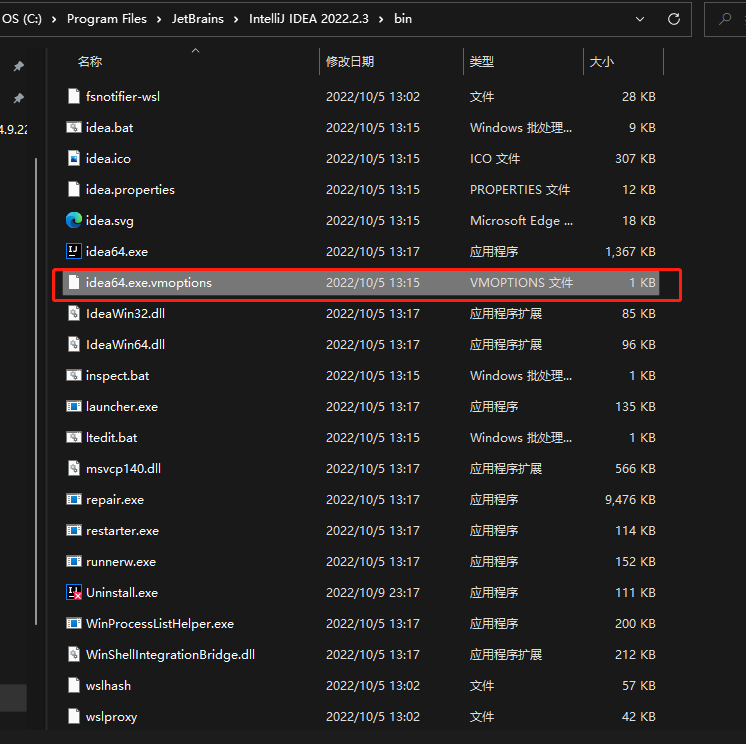Select the repair.exe file name
746x744 pixels.
point(115,499)
